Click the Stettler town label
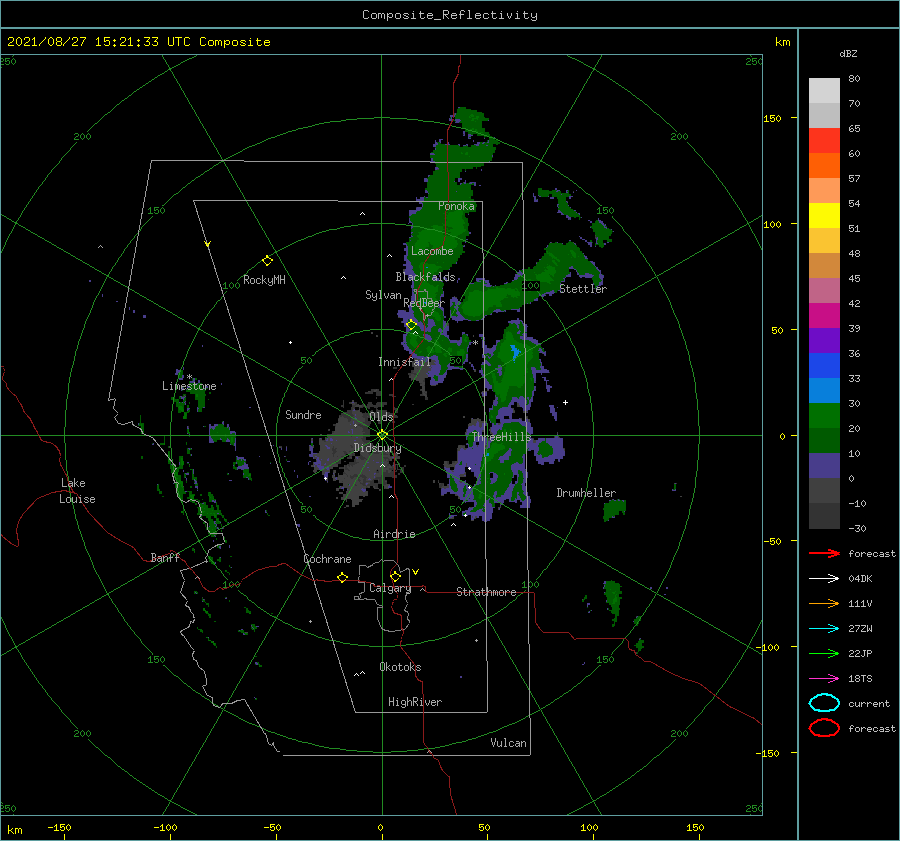 coord(583,289)
